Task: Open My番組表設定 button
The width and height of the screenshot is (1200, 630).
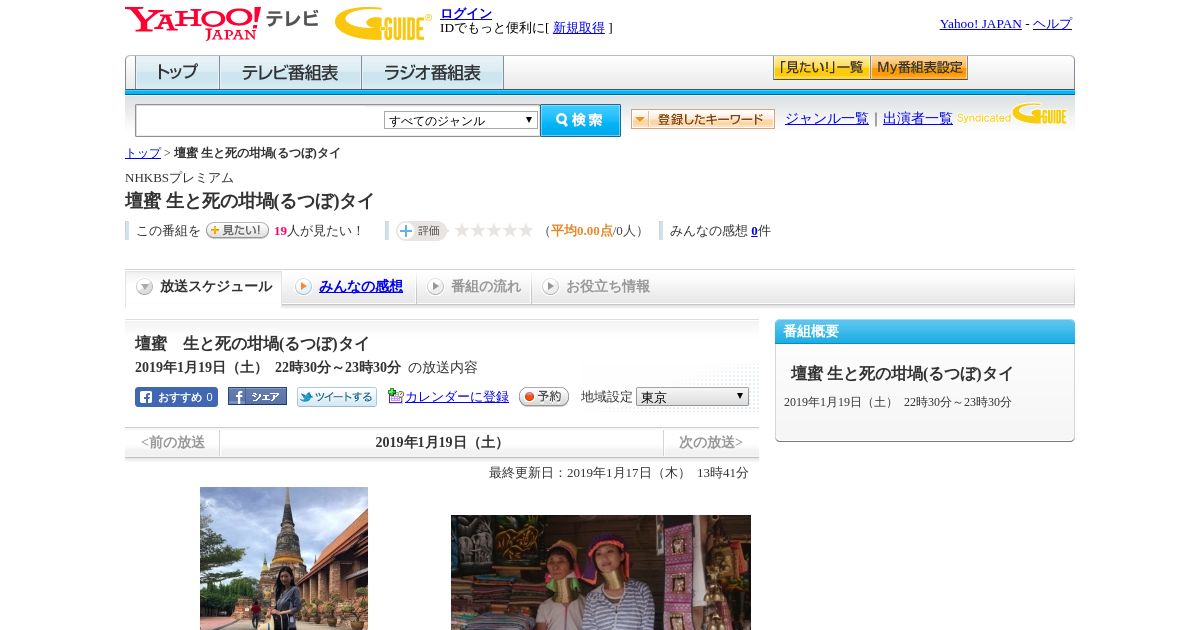Action: coord(919,68)
